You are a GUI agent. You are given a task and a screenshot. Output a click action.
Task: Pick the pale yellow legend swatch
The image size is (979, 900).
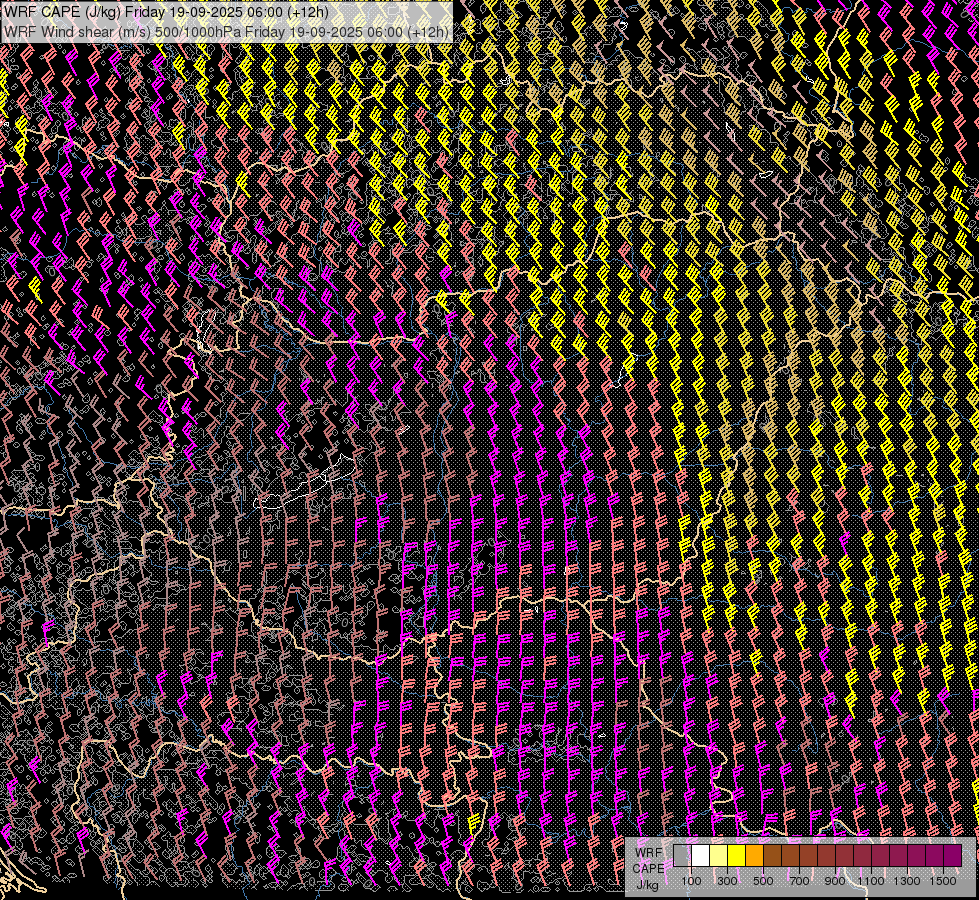[x=718, y=856]
